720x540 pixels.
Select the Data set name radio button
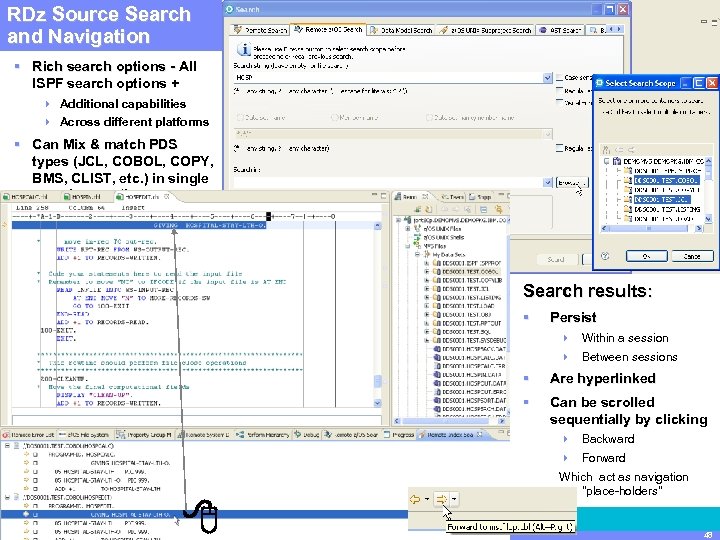point(239,118)
